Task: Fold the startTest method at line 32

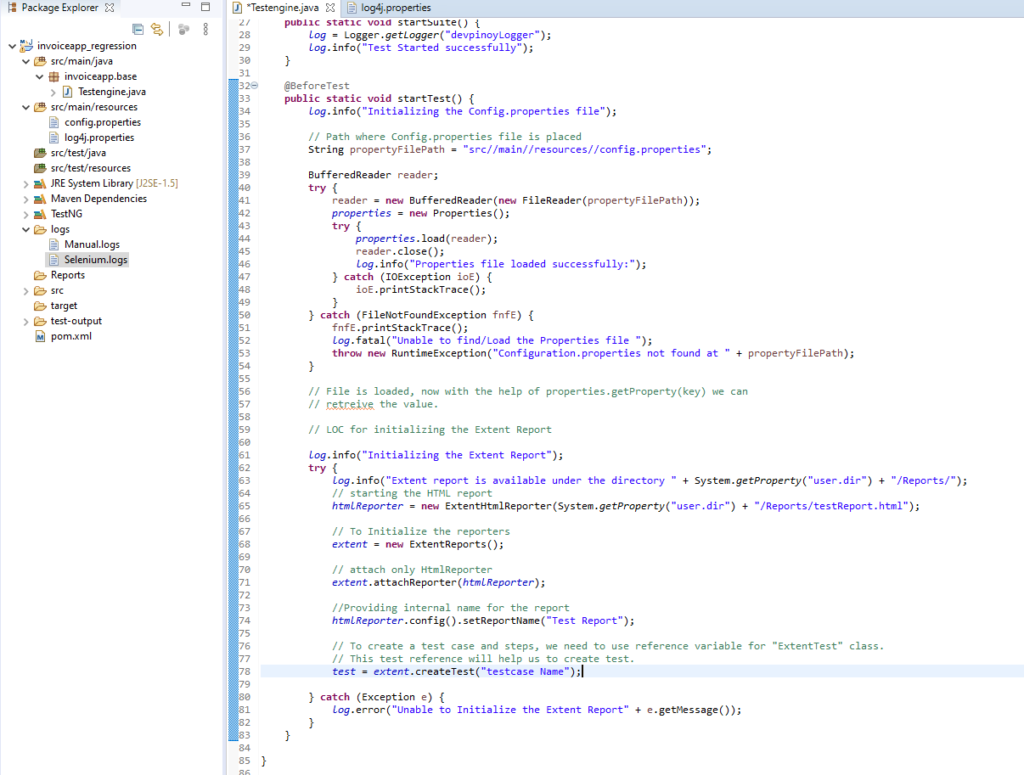Action: tap(255, 86)
